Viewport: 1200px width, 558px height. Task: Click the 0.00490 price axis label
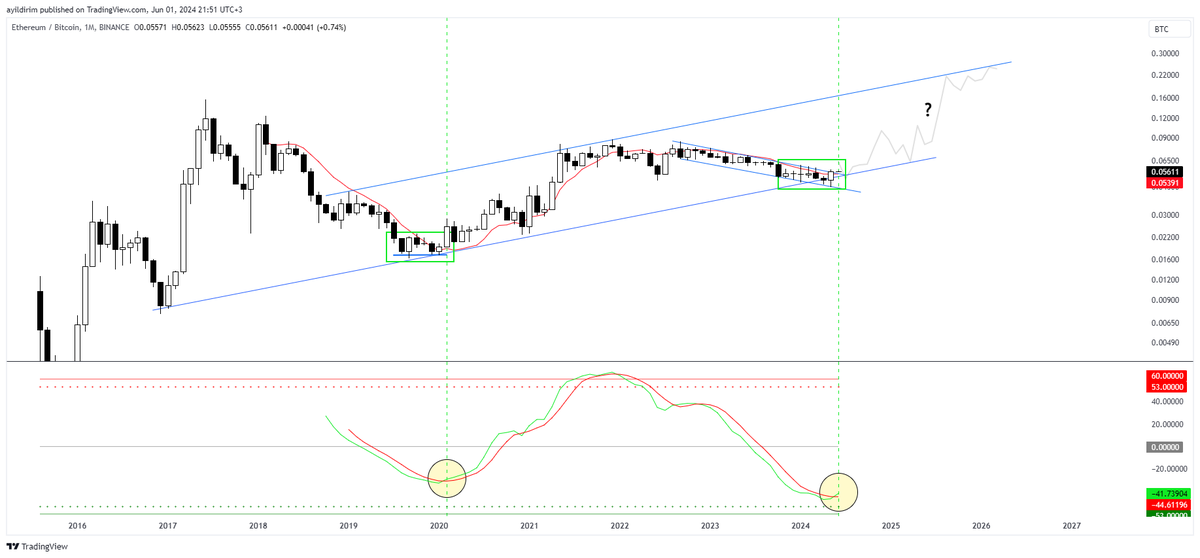pos(1165,342)
